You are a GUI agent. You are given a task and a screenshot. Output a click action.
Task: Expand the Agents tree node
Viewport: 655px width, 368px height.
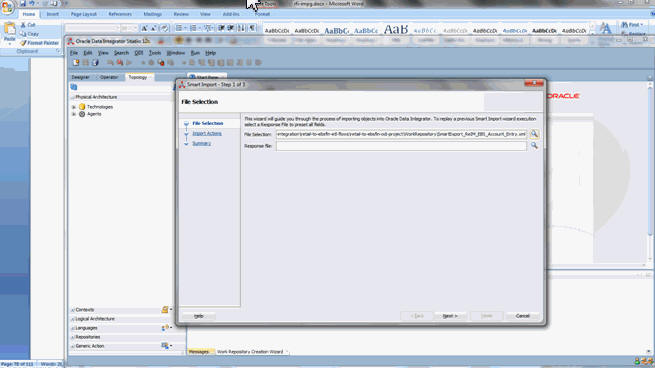point(74,114)
